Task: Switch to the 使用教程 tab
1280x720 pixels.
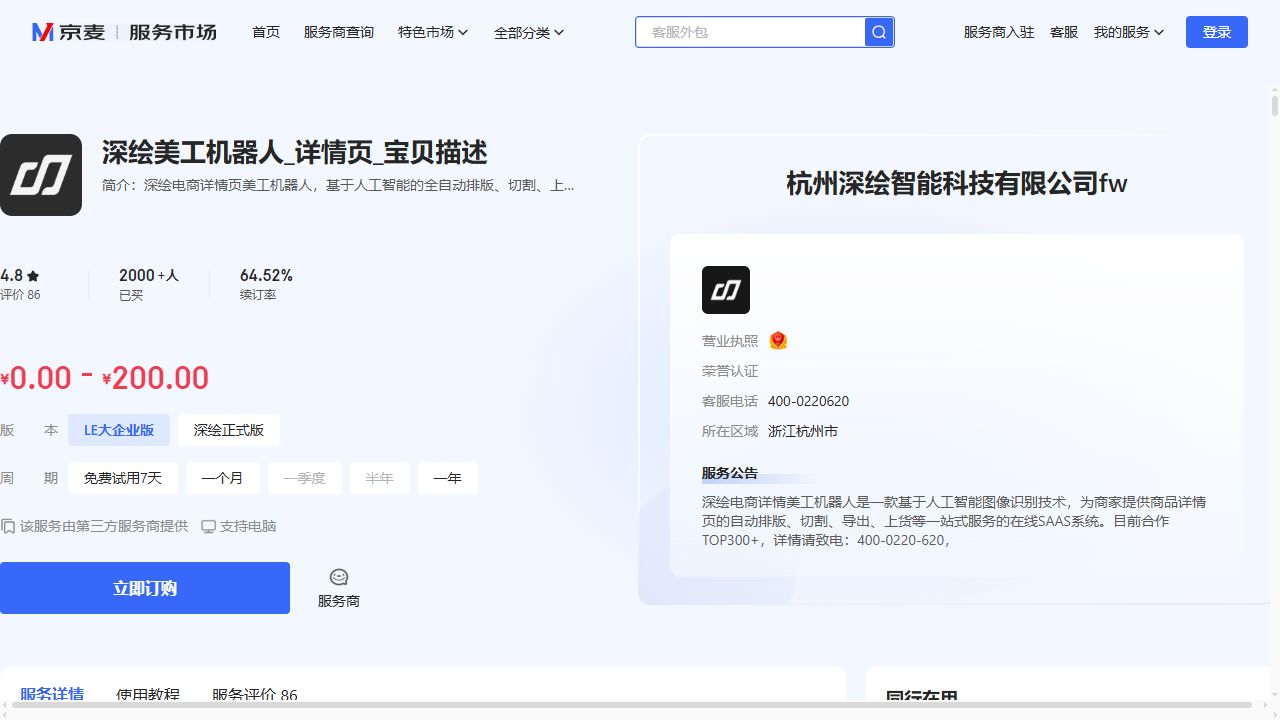Action: (x=148, y=695)
